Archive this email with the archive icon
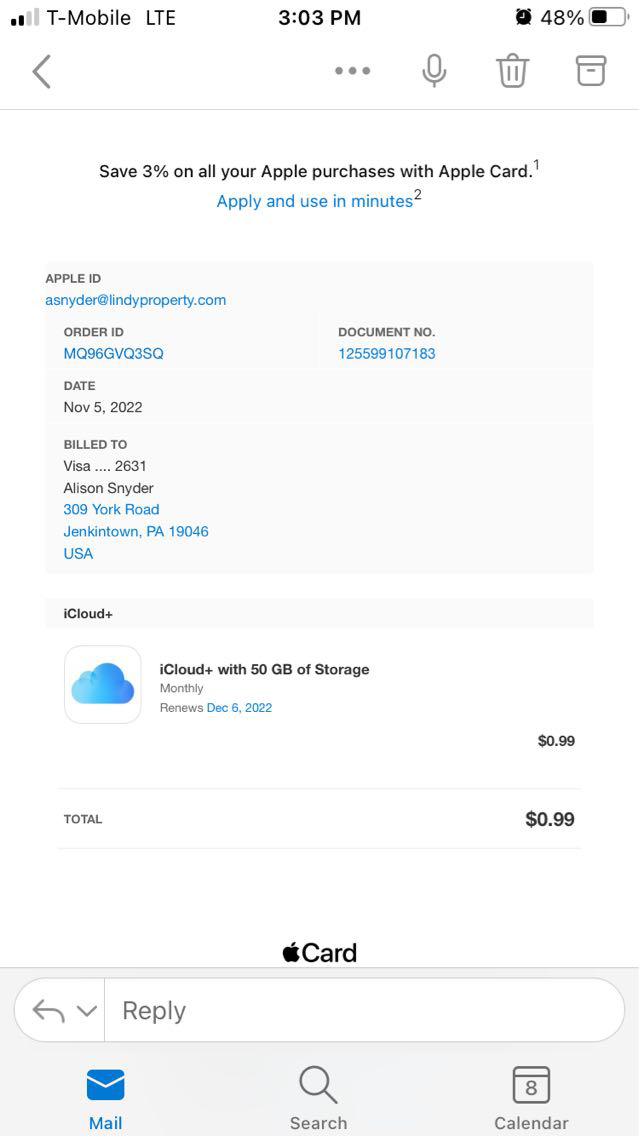The image size is (639, 1136). (591, 70)
